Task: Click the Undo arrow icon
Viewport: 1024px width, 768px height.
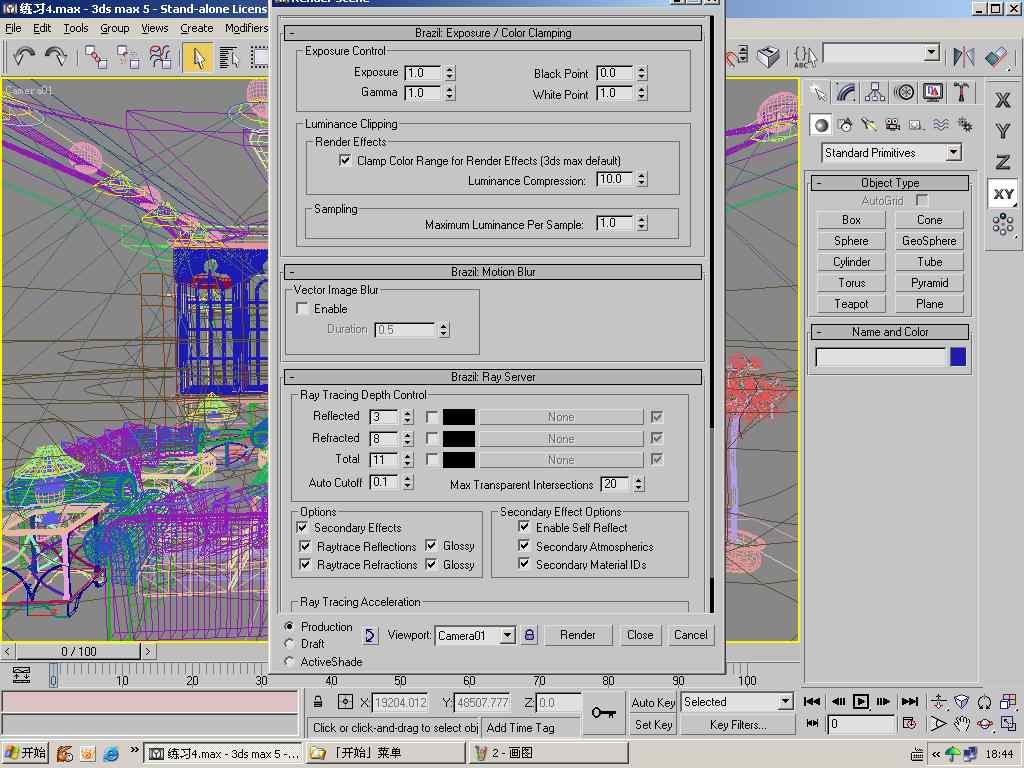Action: click(x=24, y=57)
